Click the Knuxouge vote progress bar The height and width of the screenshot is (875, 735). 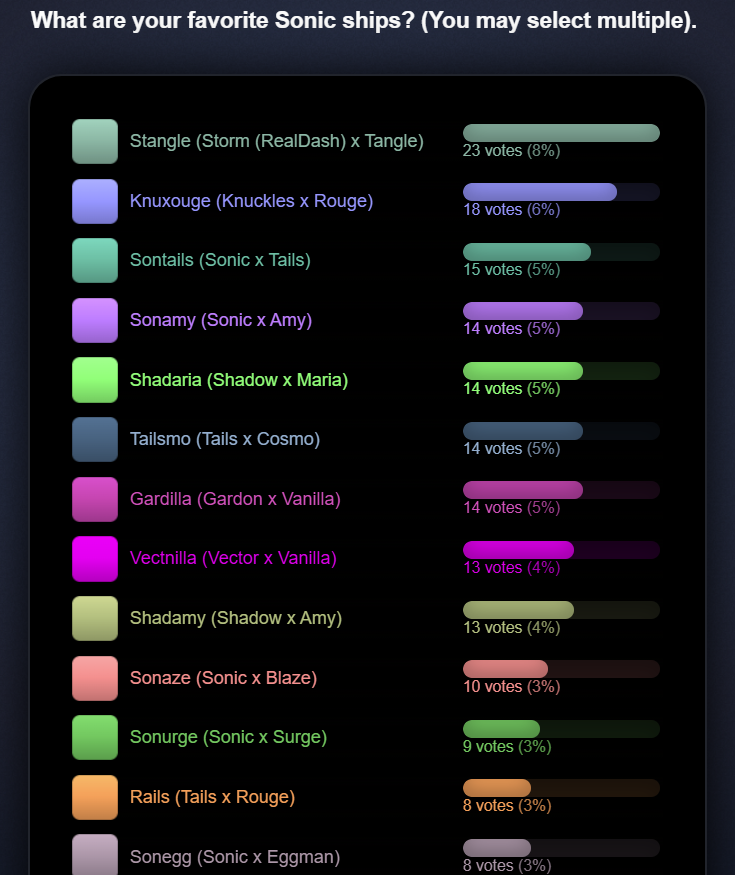561,192
